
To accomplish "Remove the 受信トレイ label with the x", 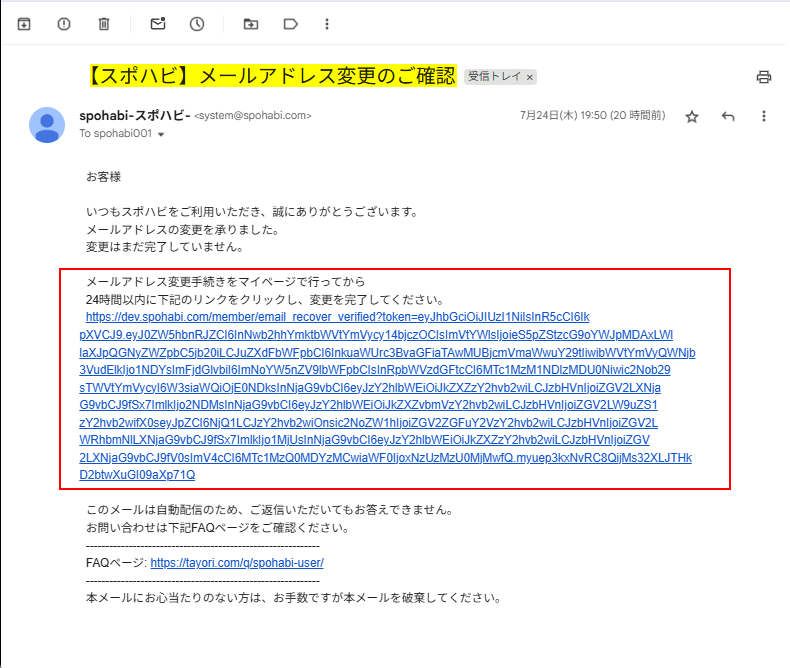I will (x=530, y=77).
